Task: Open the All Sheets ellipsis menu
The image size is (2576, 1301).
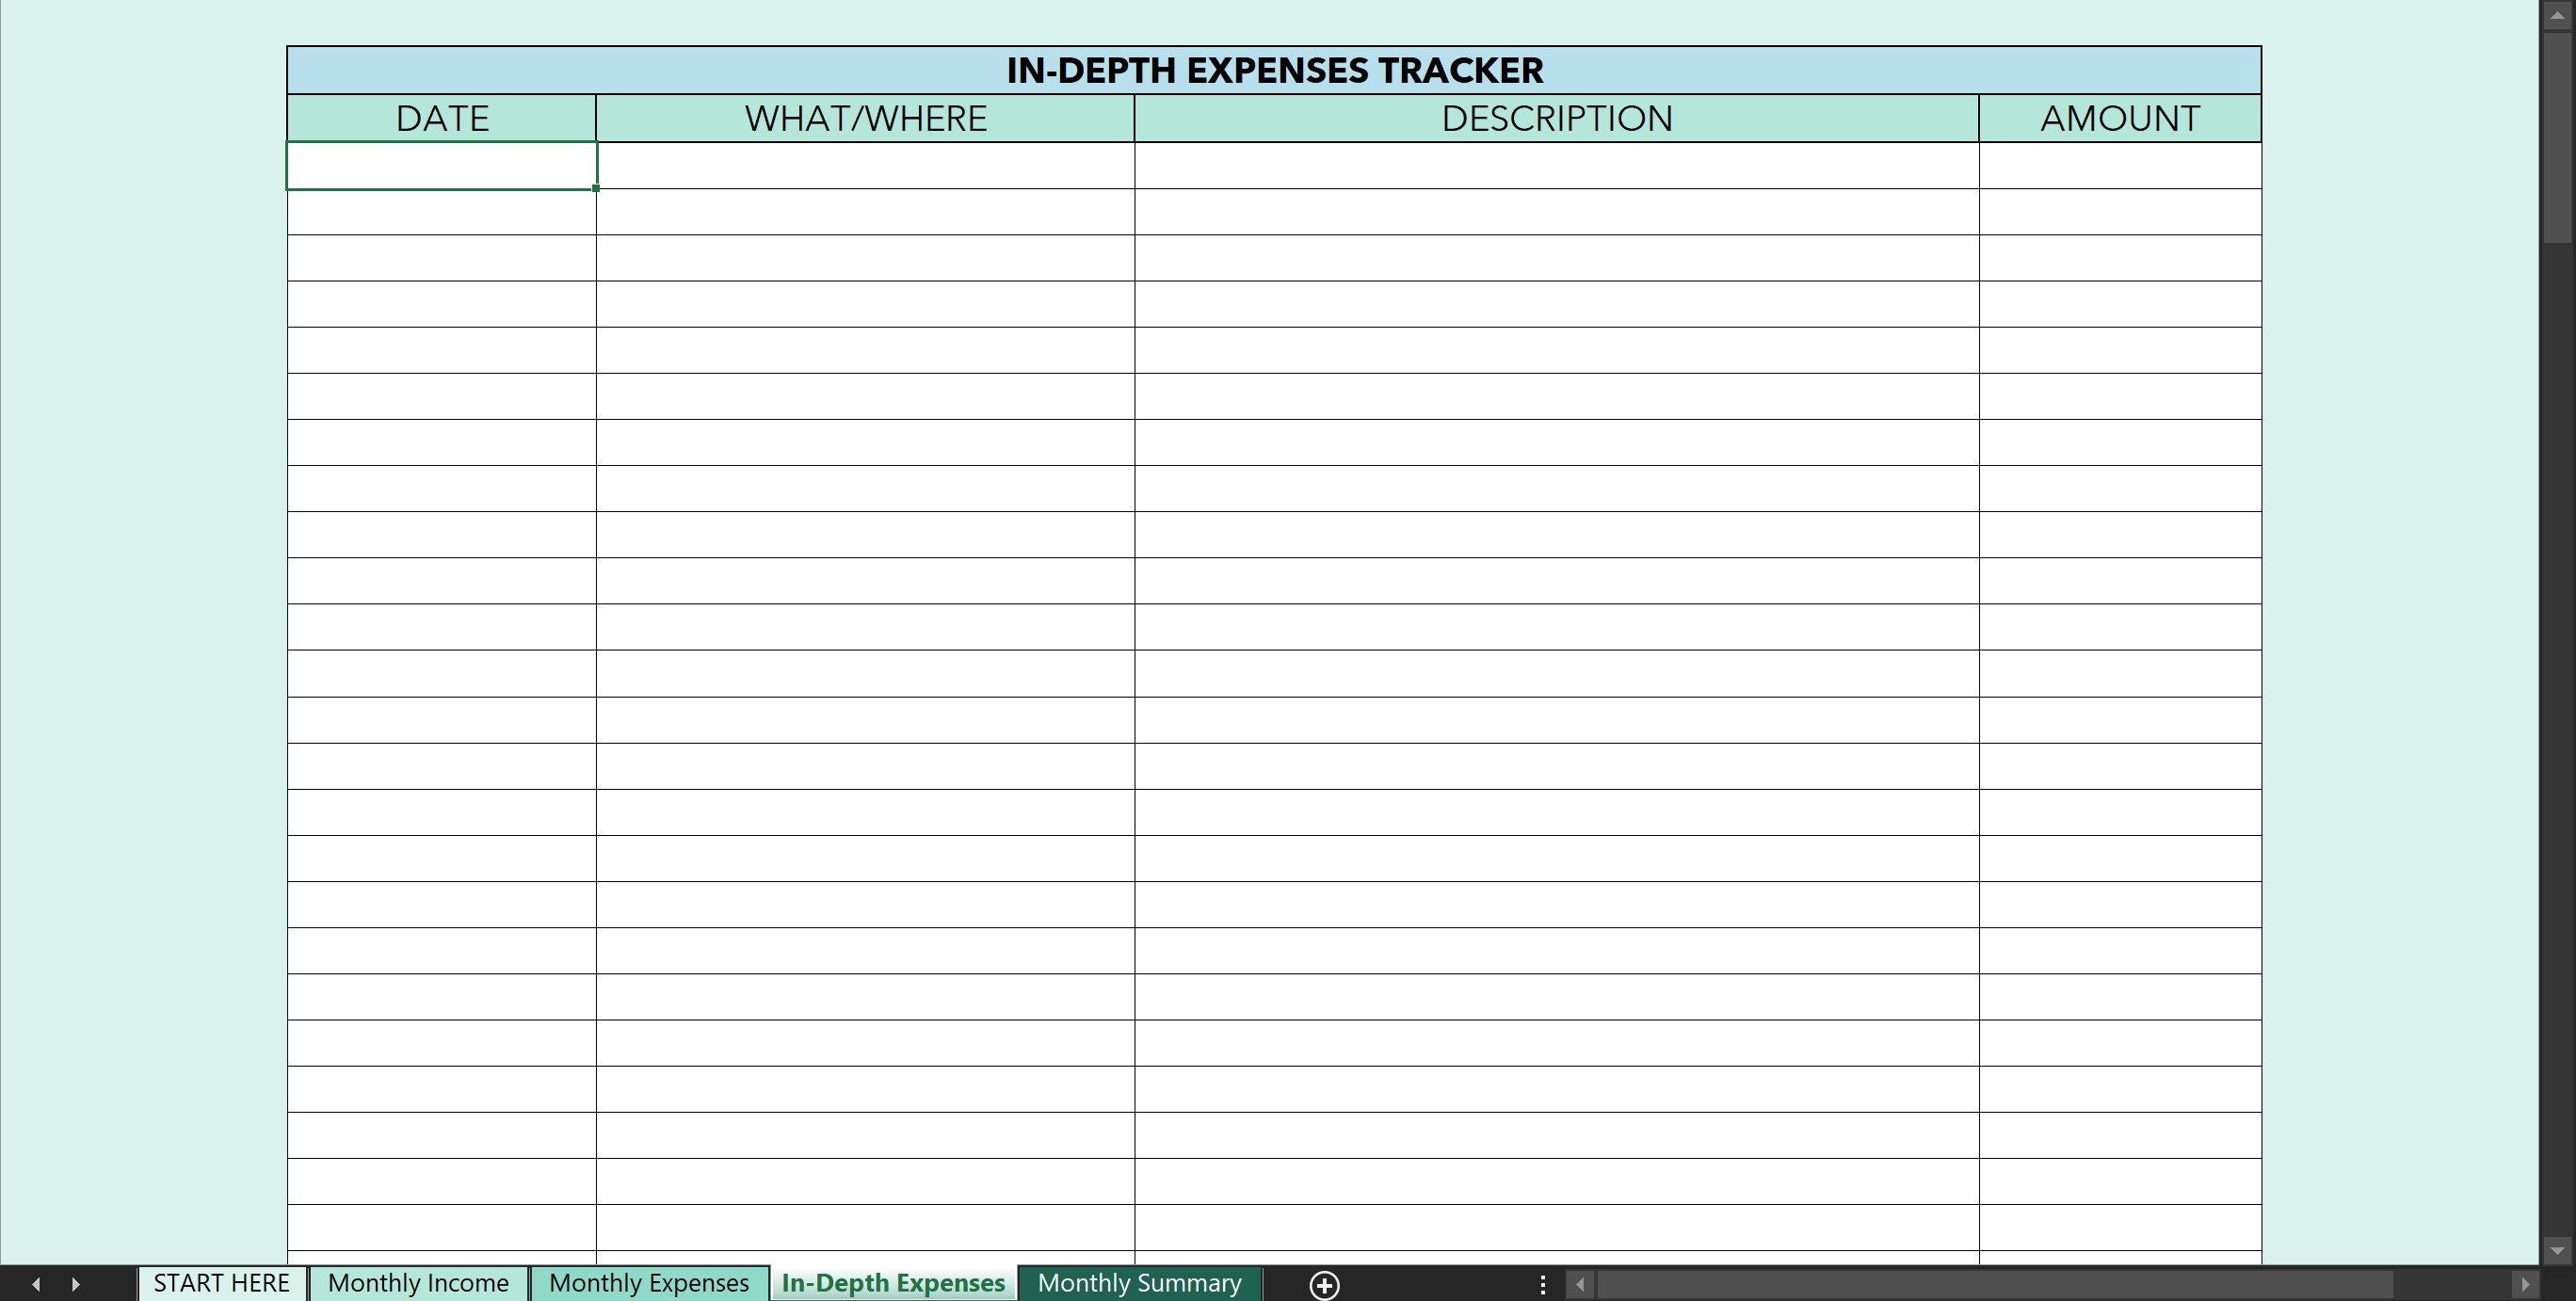Action: click(x=1542, y=1283)
